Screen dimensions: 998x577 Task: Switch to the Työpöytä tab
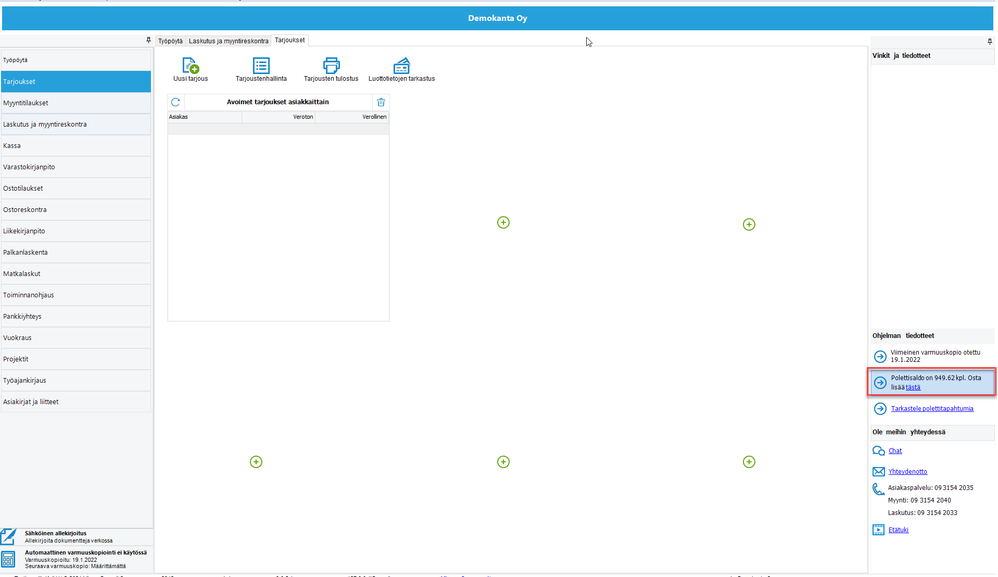coord(170,41)
